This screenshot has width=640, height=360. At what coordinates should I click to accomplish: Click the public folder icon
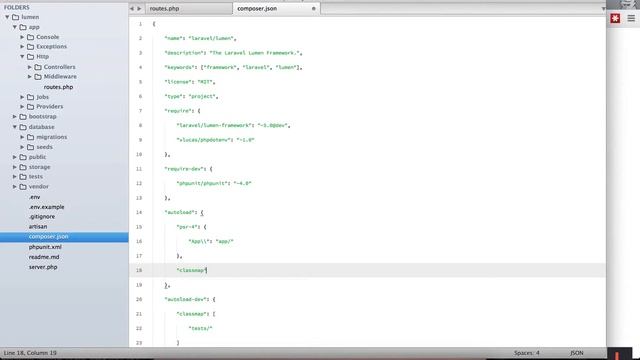(23, 157)
